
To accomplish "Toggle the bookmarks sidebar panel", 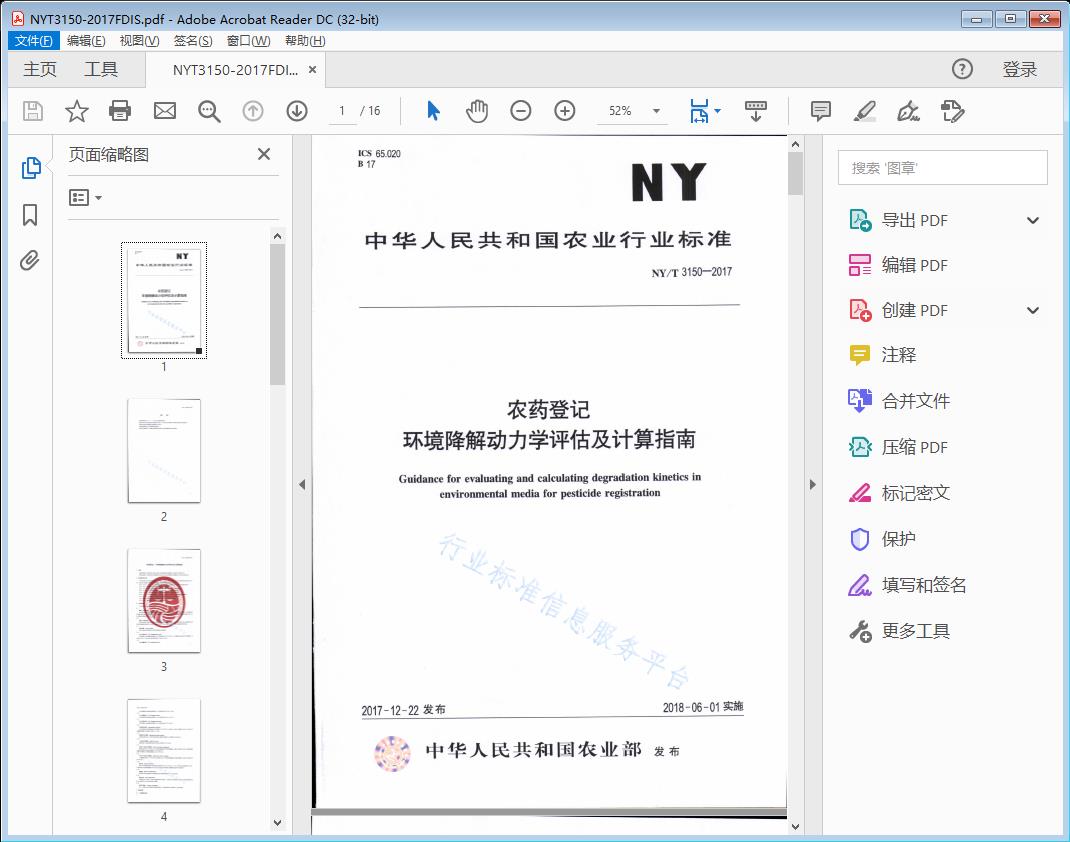I will (28, 213).
